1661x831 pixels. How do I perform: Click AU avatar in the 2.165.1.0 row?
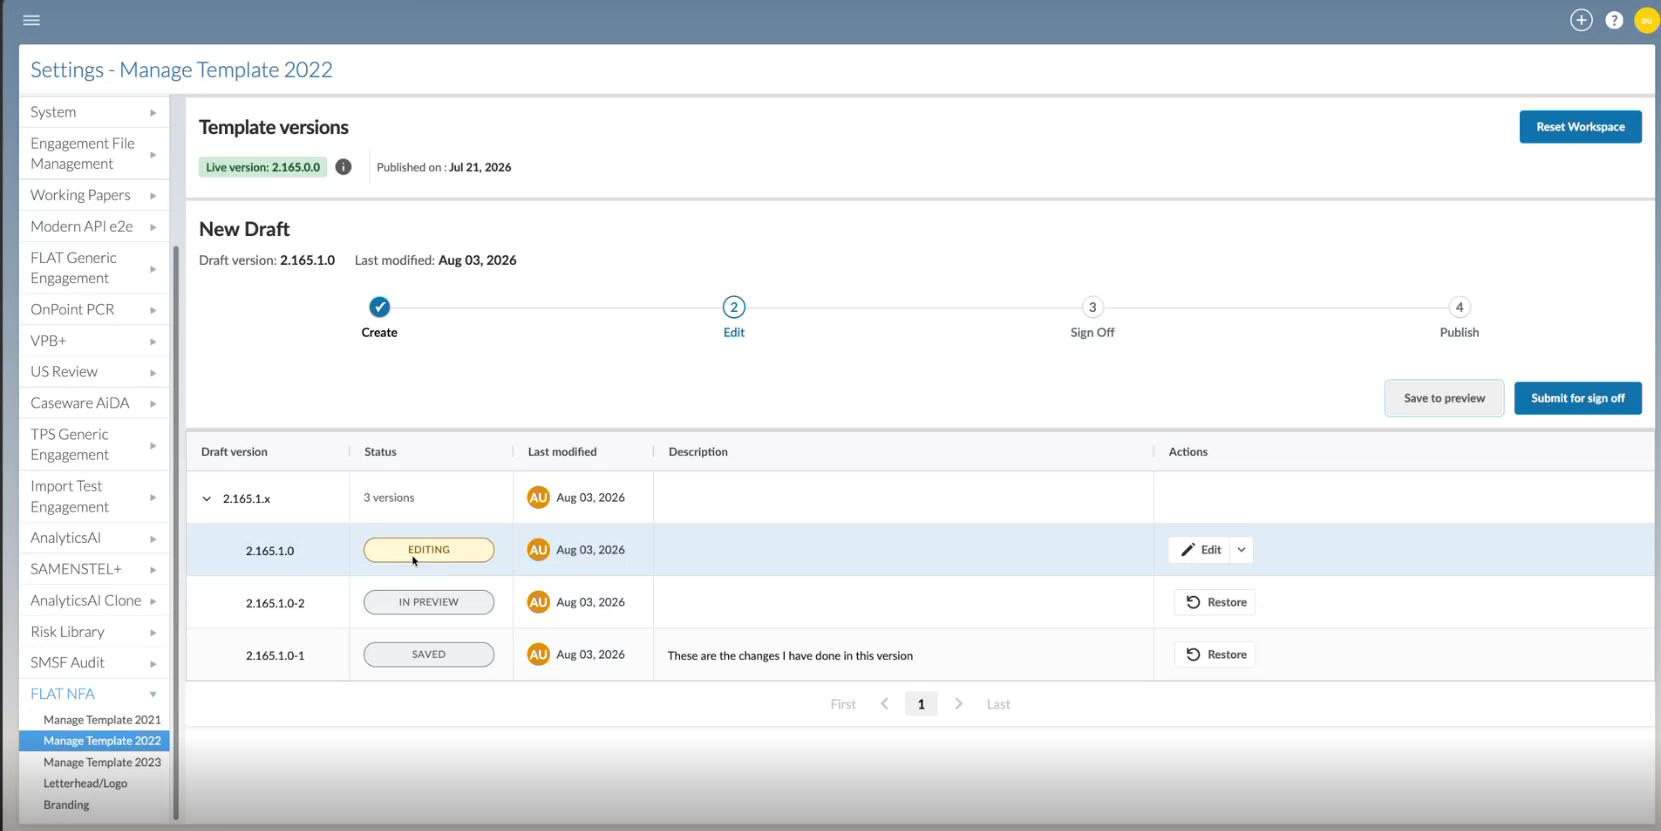click(538, 550)
